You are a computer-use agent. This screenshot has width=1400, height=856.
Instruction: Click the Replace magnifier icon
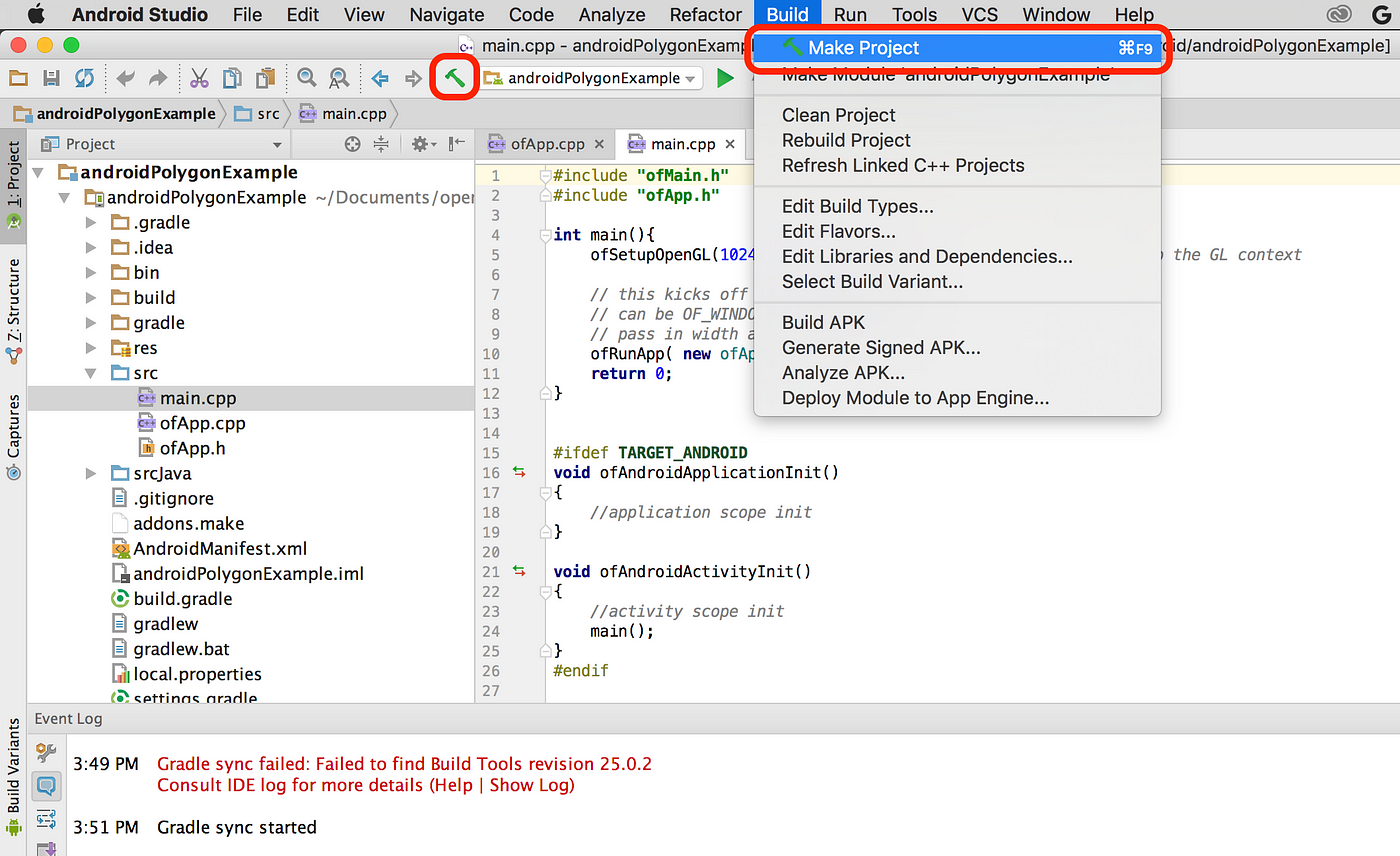pos(339,78)
